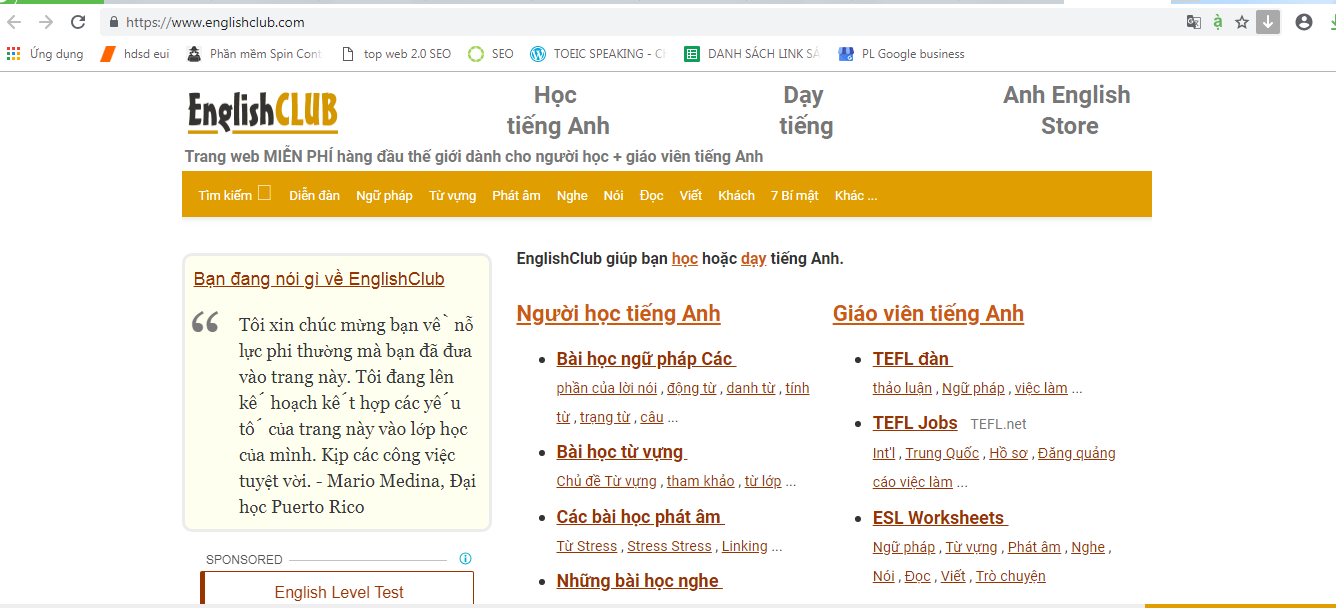This screenshot has width=1336, height=608.
Task: Select Đọc in the orange menu
Action: click(652, 195)
